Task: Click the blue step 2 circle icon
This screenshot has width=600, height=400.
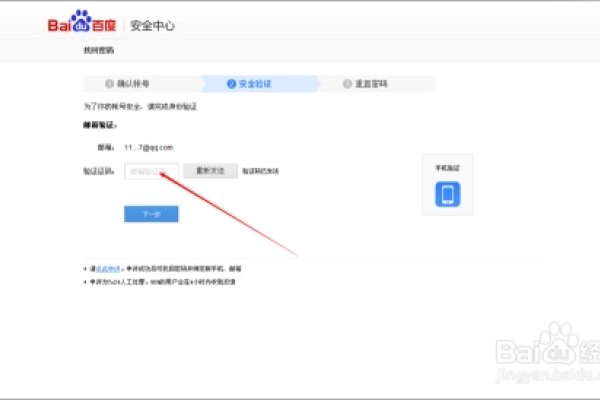Action: (231, 83)
